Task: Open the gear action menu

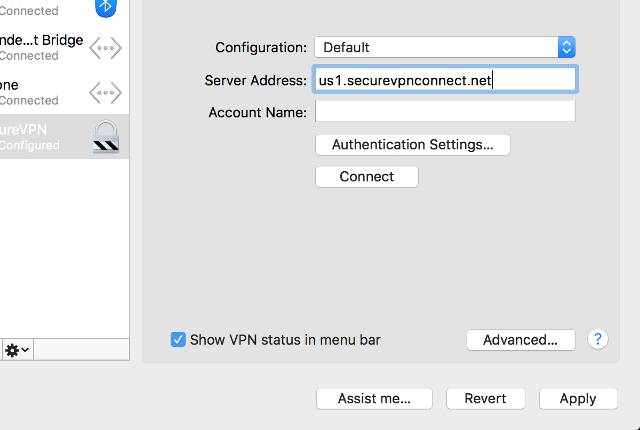Action: click(x=13, y=350)
